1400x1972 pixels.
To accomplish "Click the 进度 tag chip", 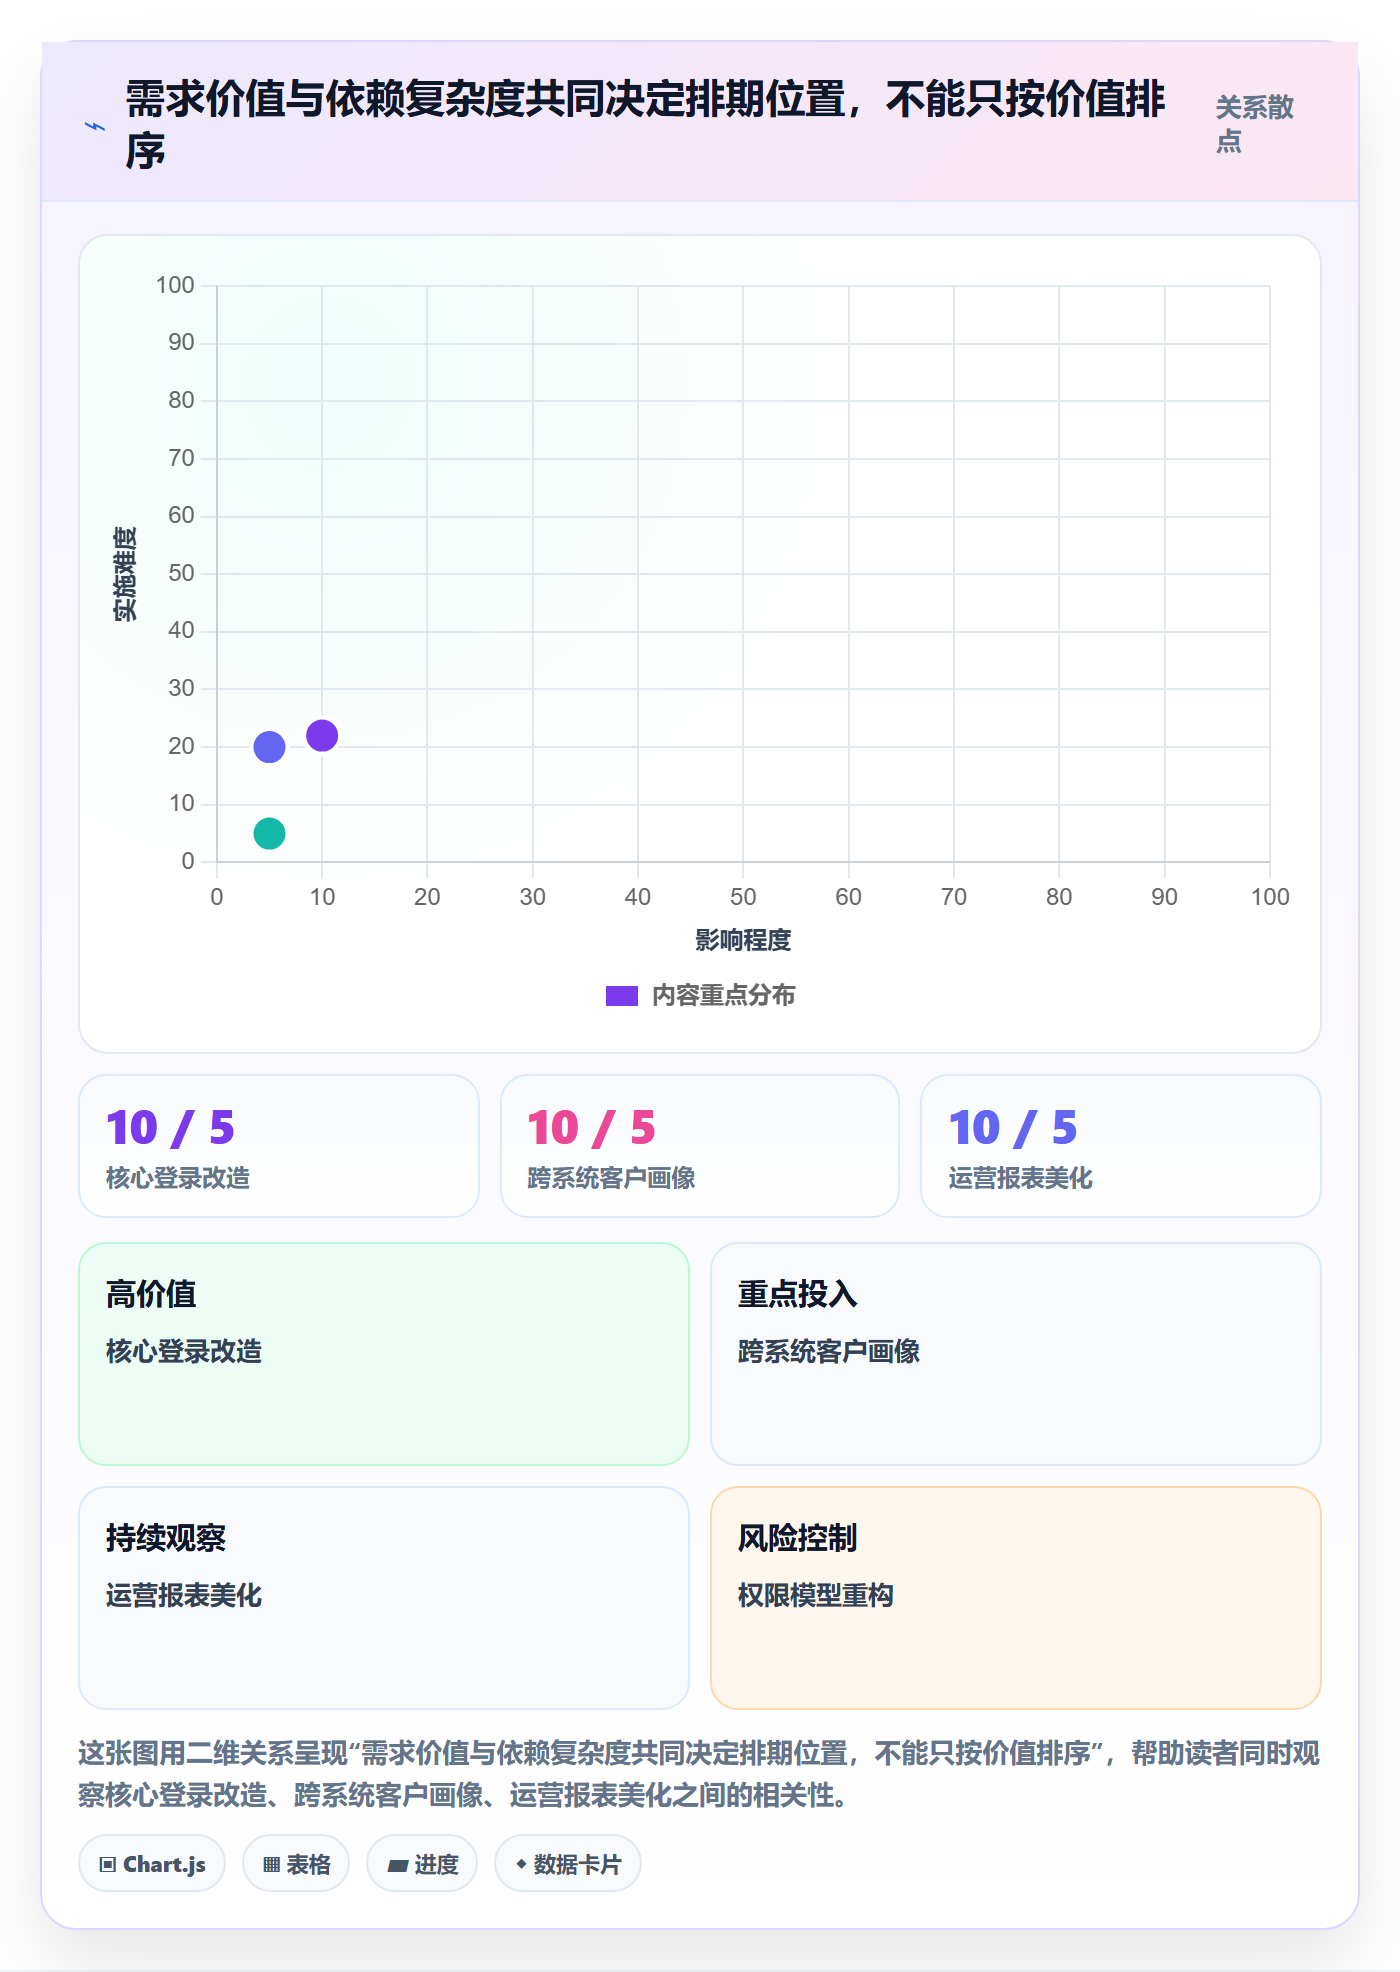I will click(x=422, y=1864).
